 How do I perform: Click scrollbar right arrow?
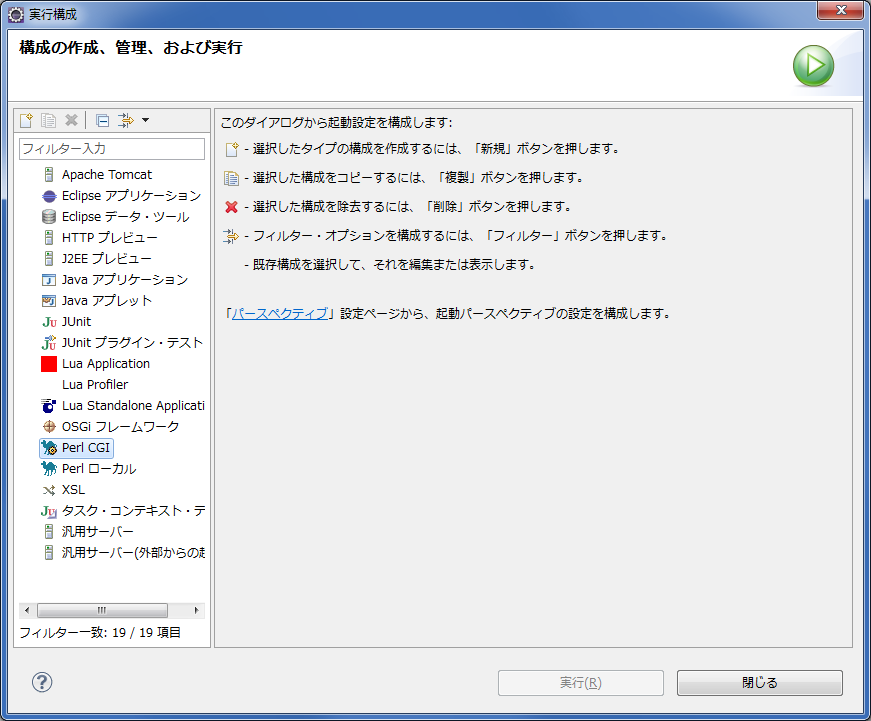click(x=197, y=610)
